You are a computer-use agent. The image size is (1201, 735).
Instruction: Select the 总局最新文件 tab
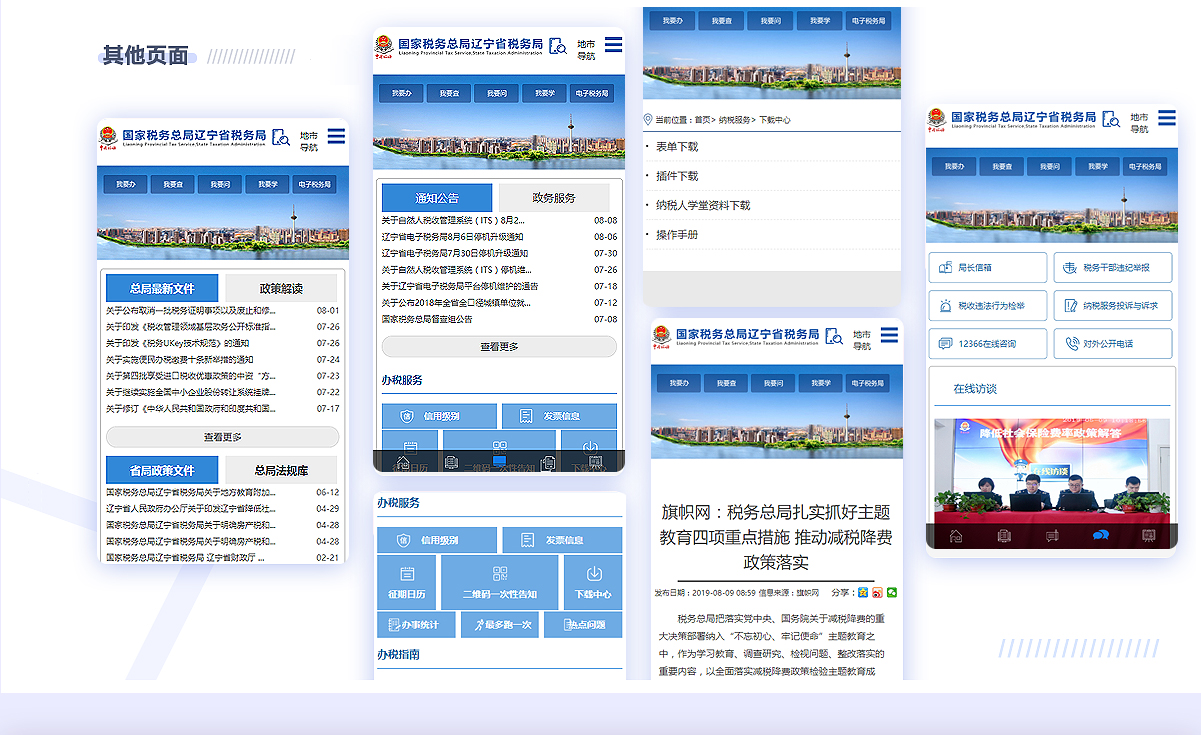coord(162,288)
